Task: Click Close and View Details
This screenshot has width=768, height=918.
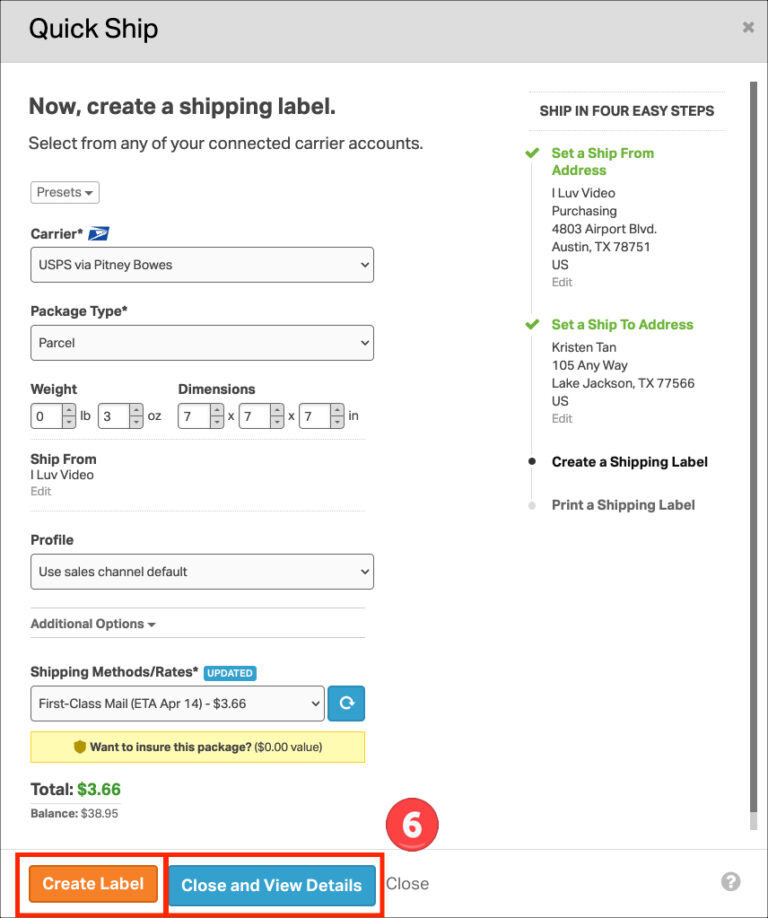Action: (271, 884)
